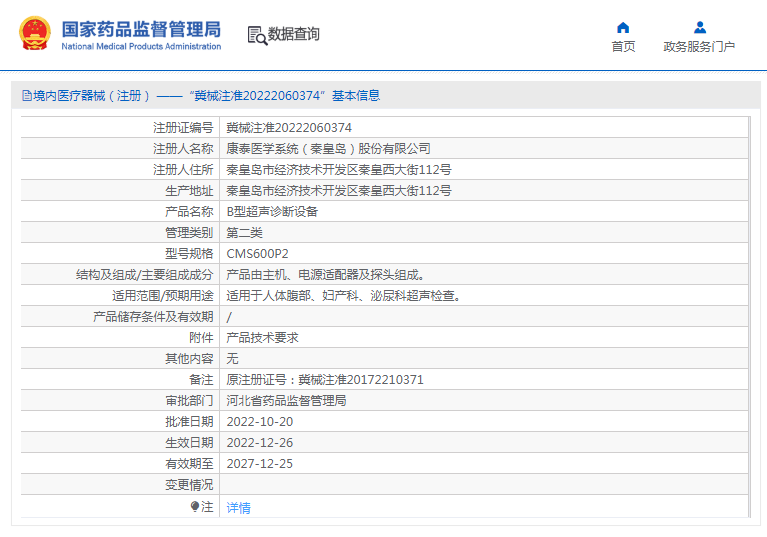Click the national emblem logo
767x537 pixels.
pyautogui.click(x=34, y=34)
